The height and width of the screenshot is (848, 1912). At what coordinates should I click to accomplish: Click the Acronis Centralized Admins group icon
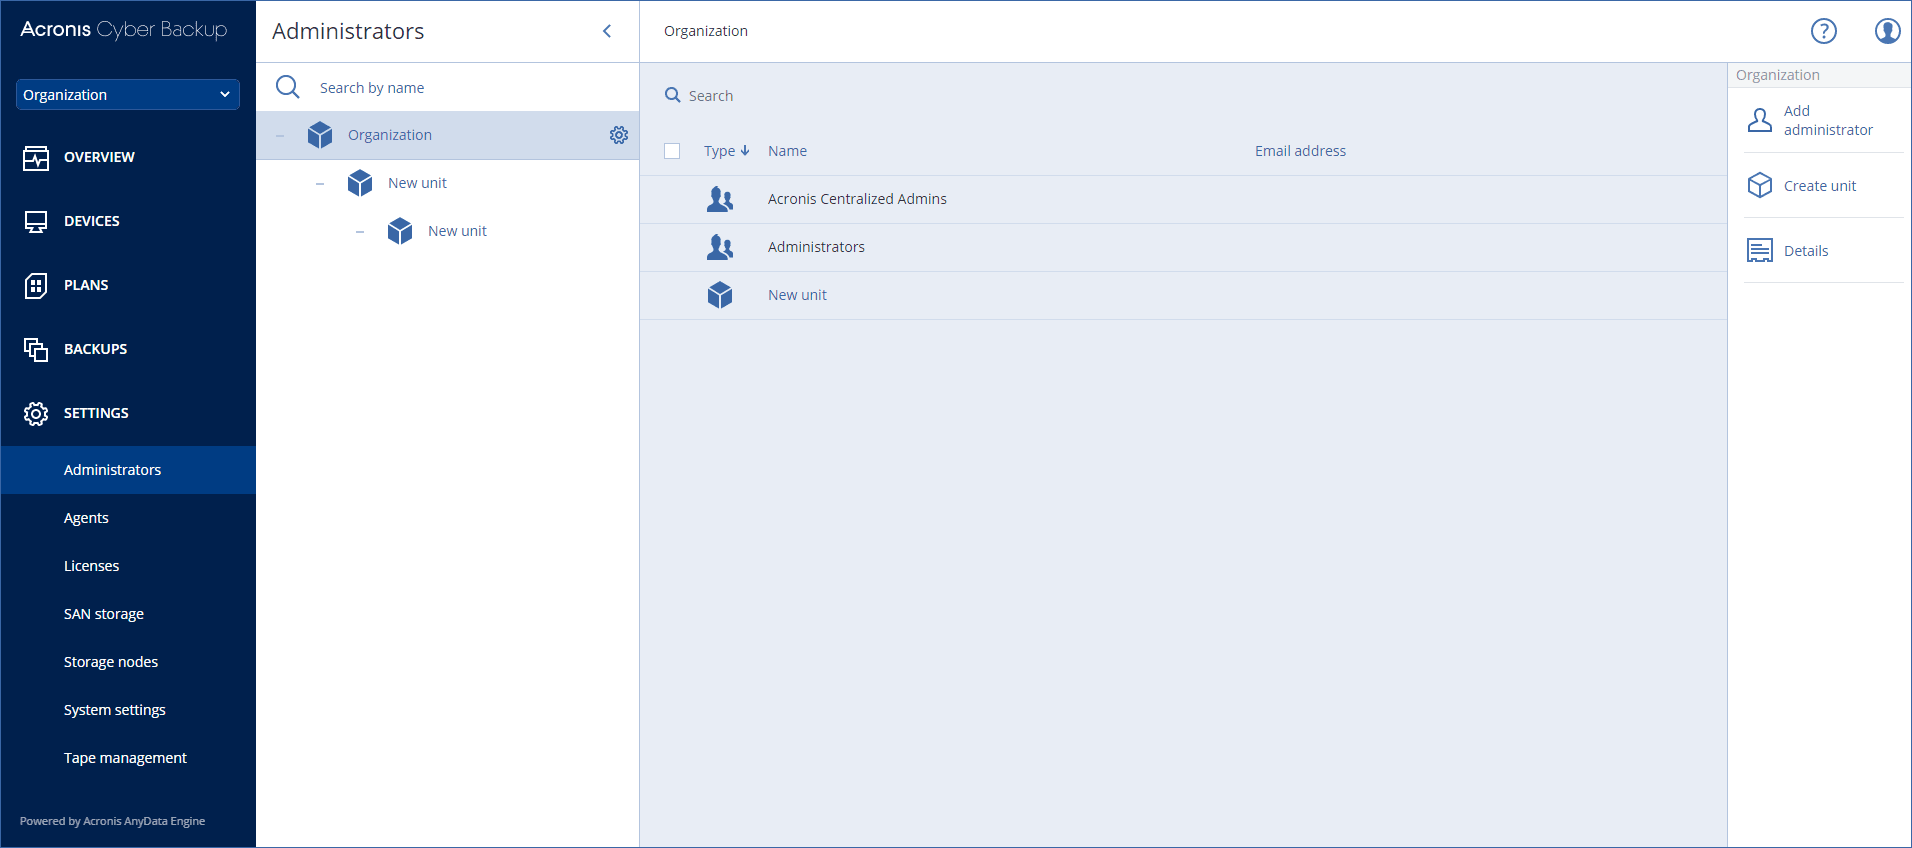click(x=720, y=199)
